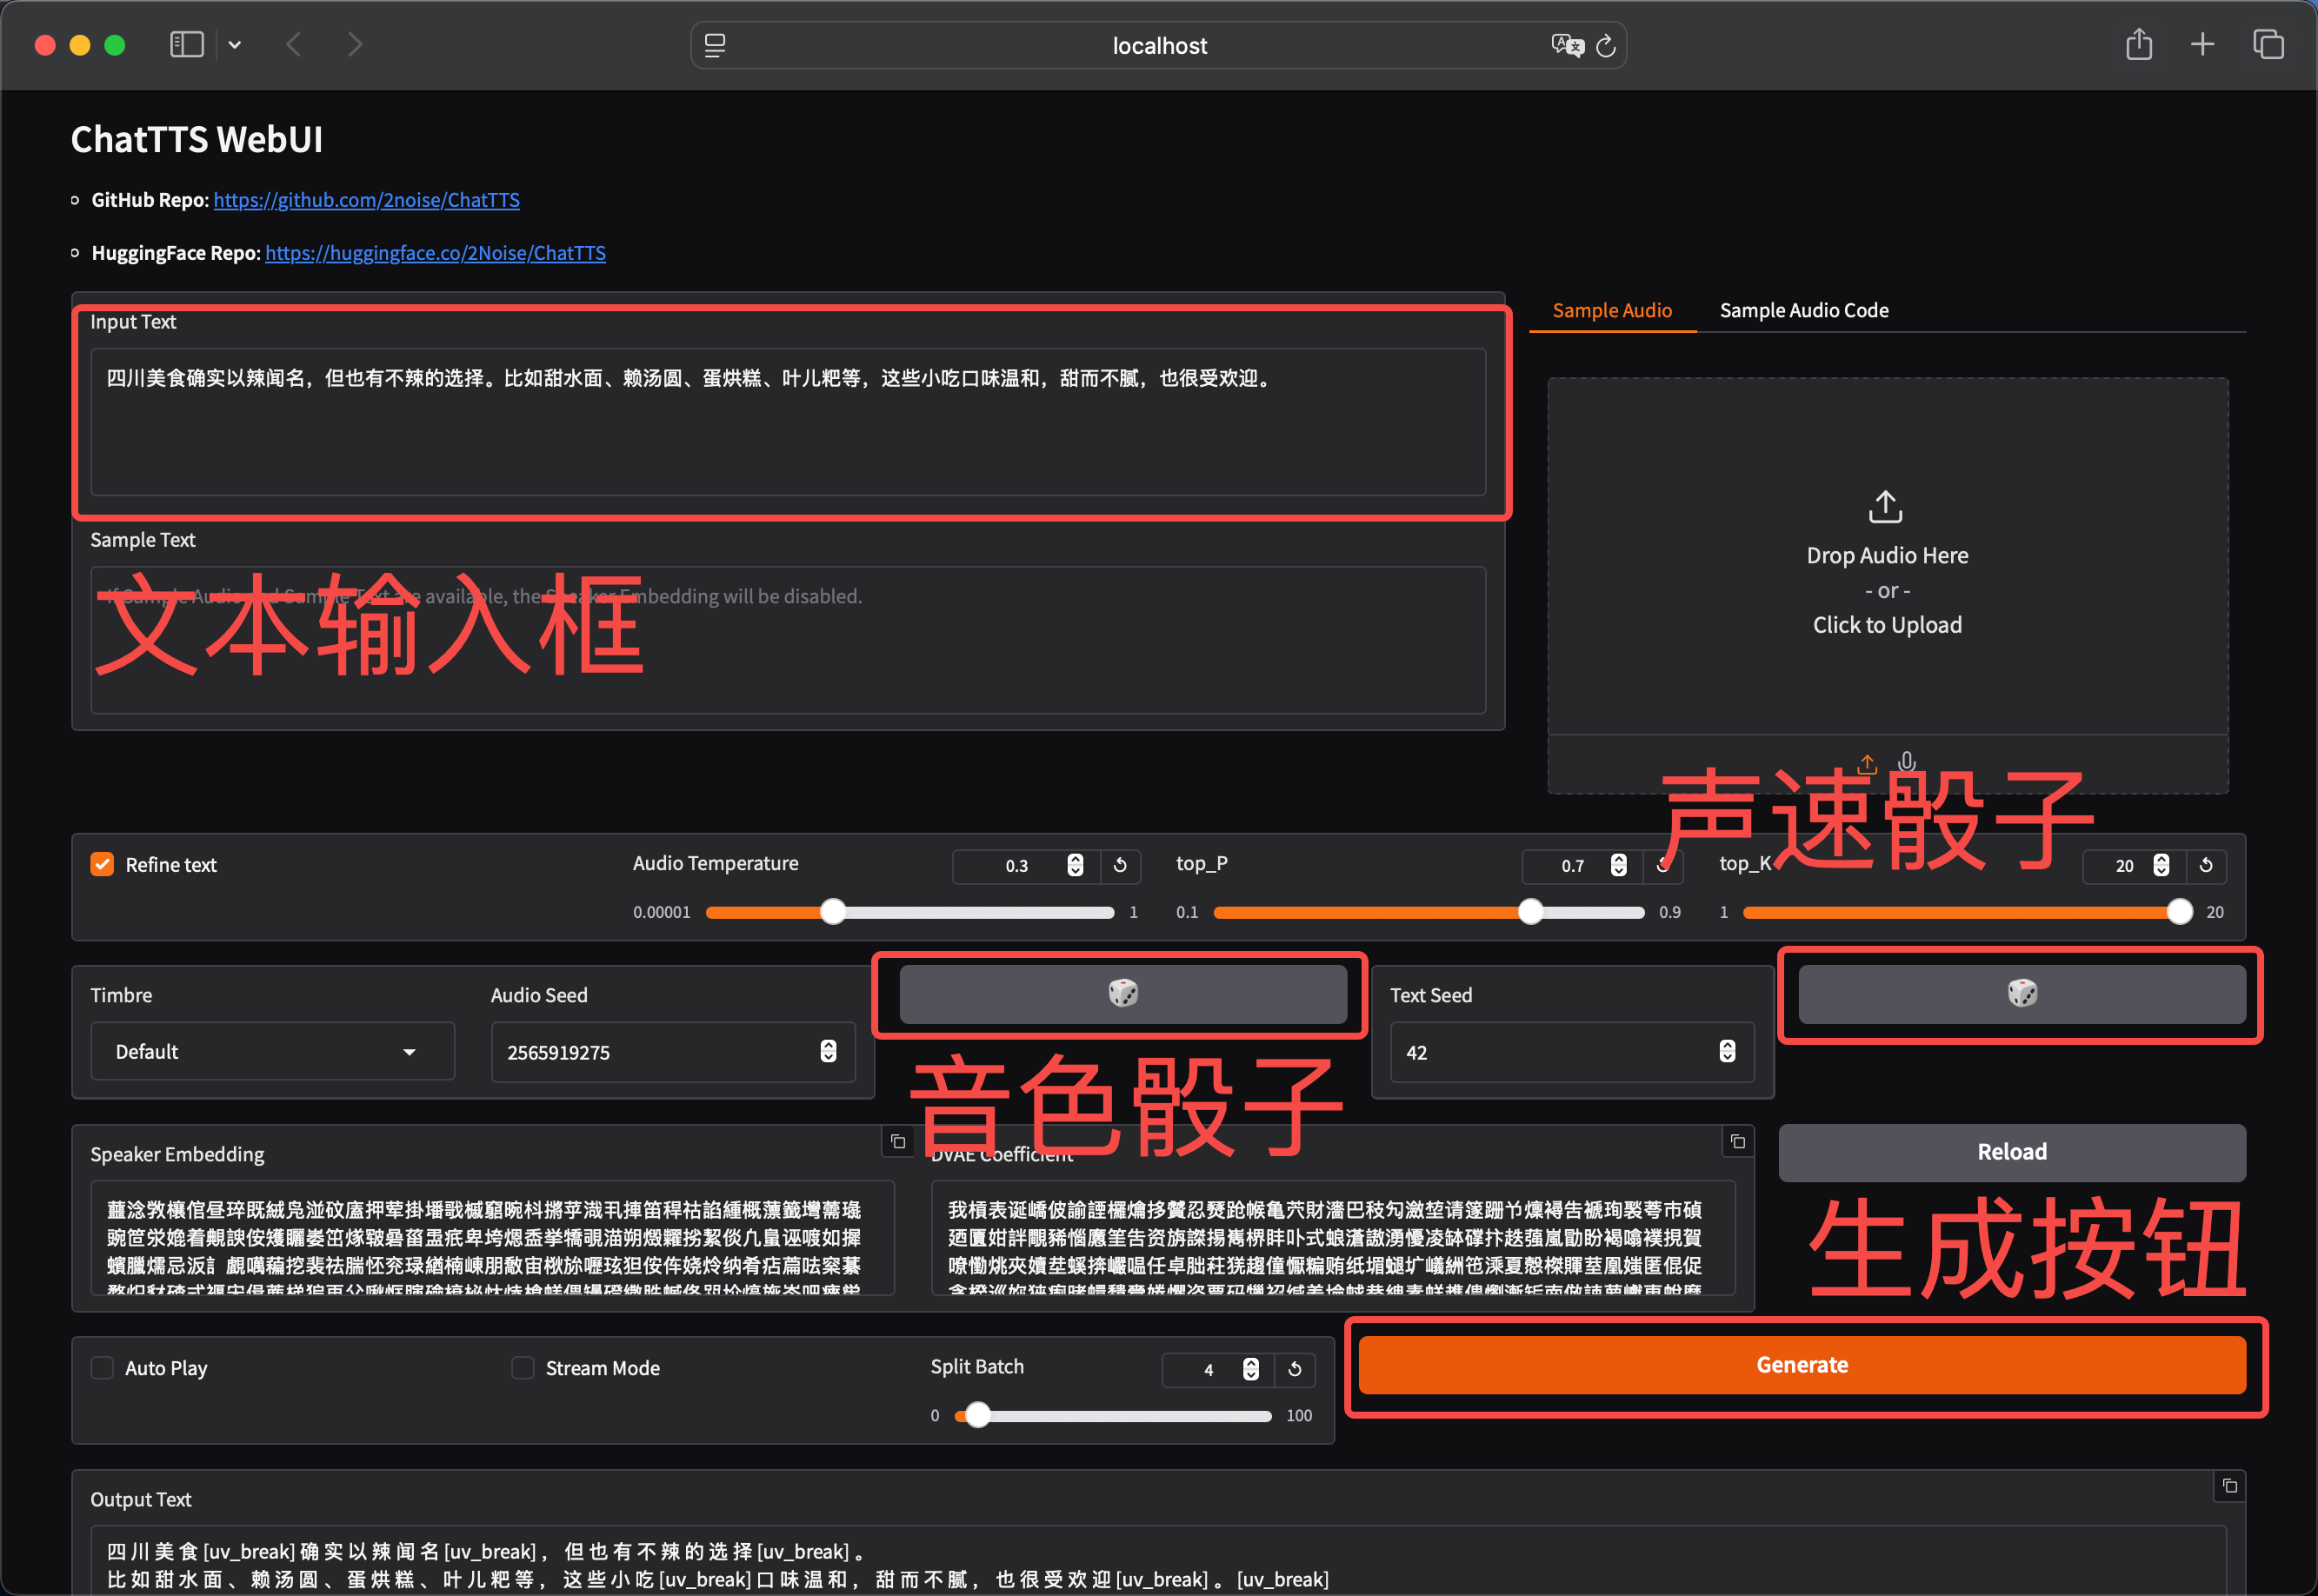
Task: Click the Reload button
Action: (2012, 1152)
